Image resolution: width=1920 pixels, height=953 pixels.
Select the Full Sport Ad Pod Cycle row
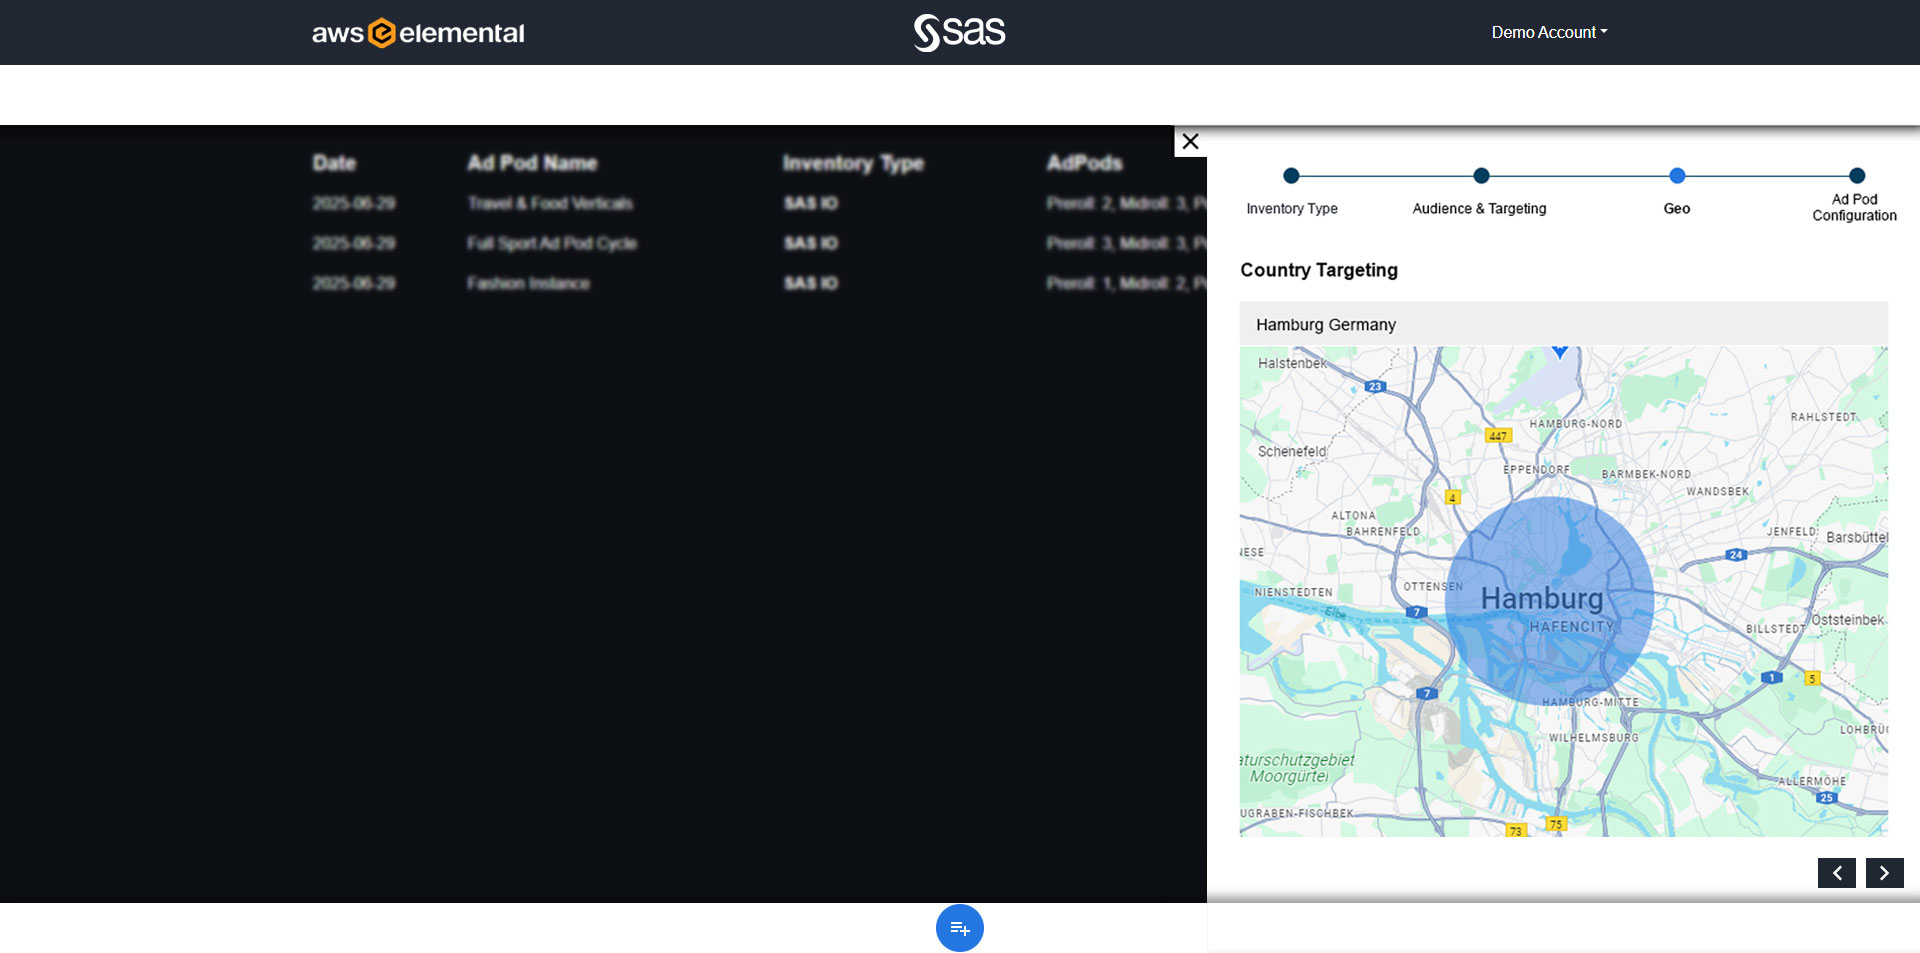552,244
